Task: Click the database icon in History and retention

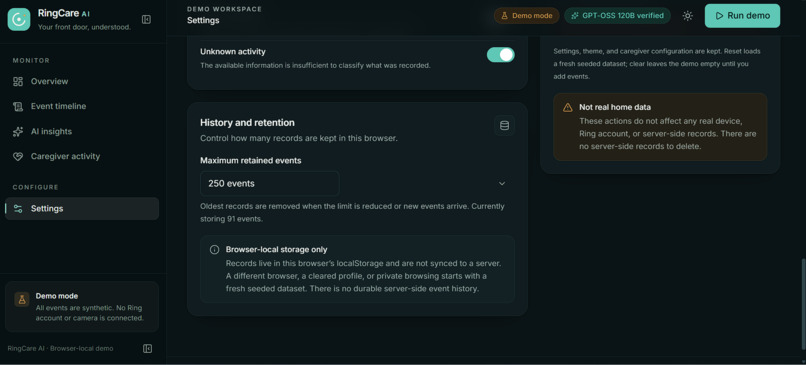Action: pos(504,125)
